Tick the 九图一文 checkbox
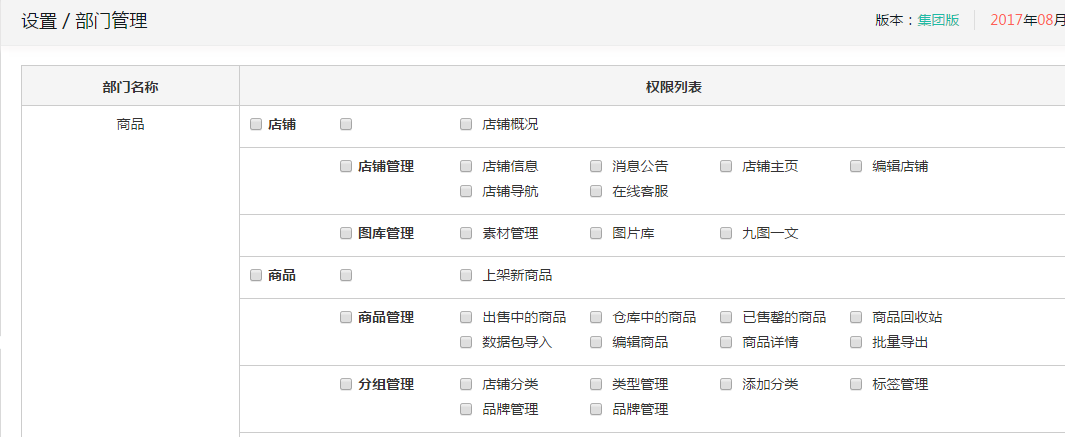 726,234
